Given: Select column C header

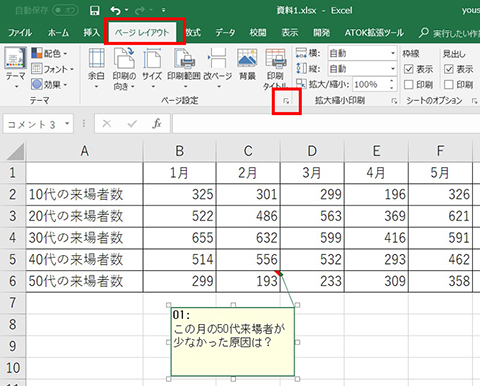Looking at the screenshot, I should (x=248, y=151).
